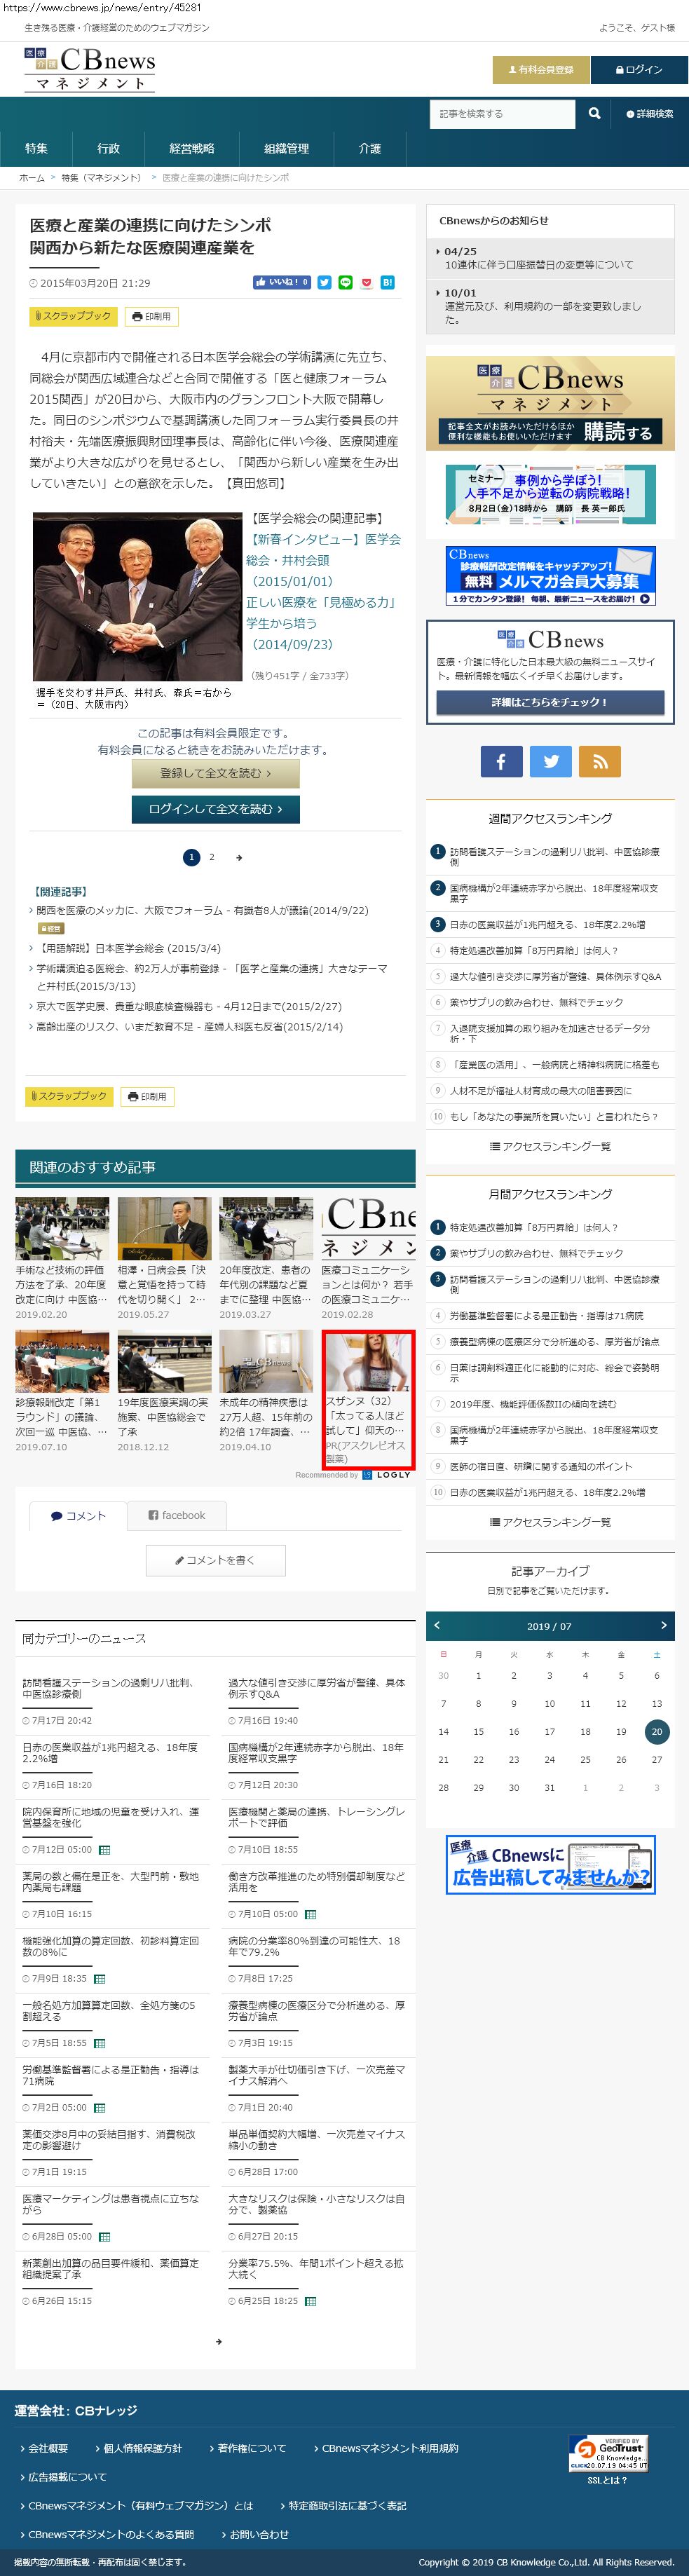Click 特集（マネジメント） breadcrumb link
689x2576 pixels.
click(x=101, y=178)
